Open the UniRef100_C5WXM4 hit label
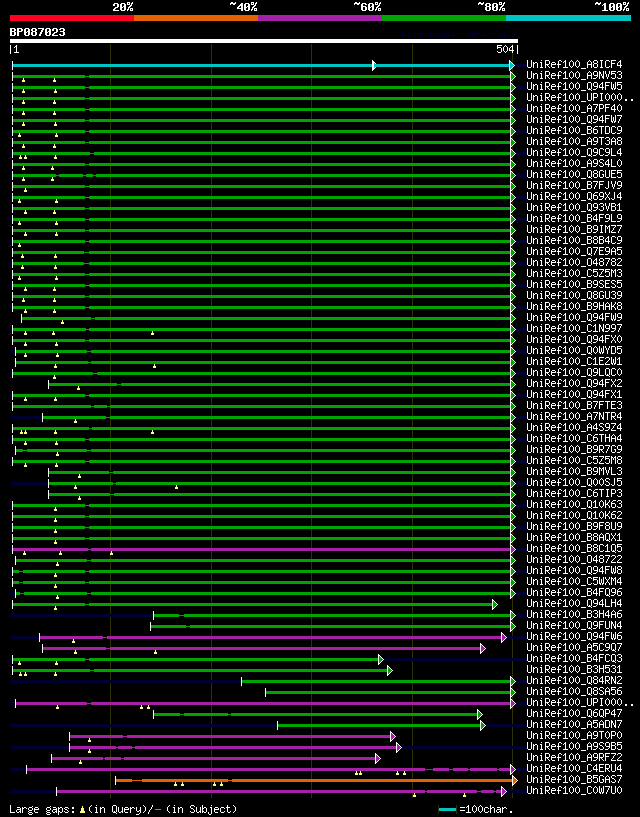The image size is (640, 817). [574, 581]
